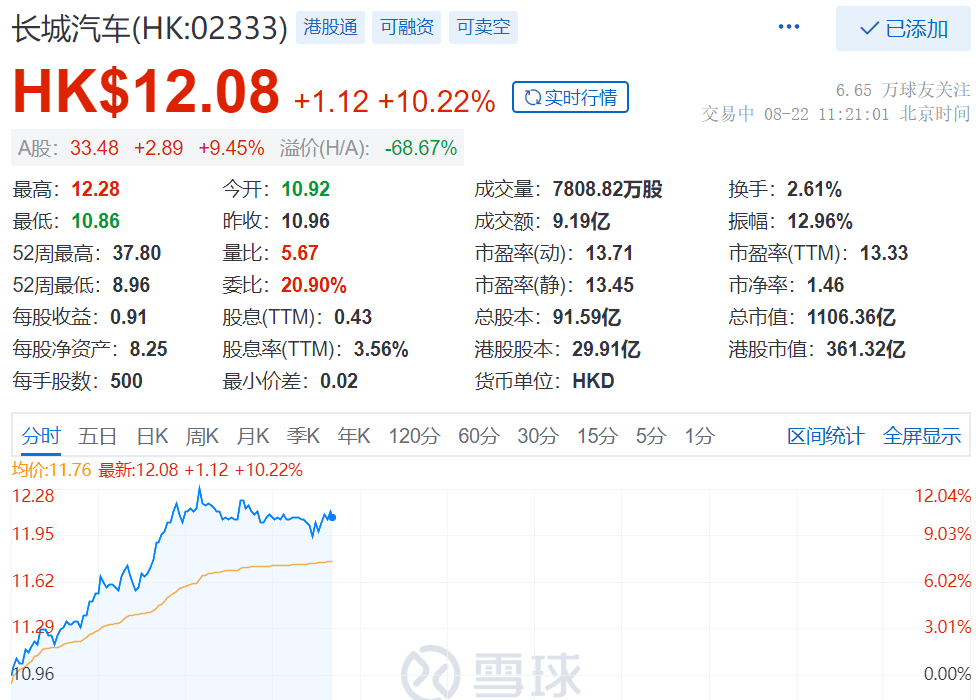Click the 市盈率(TTM) value 13.33
The image size is (976, 700).
click(884, 253)
